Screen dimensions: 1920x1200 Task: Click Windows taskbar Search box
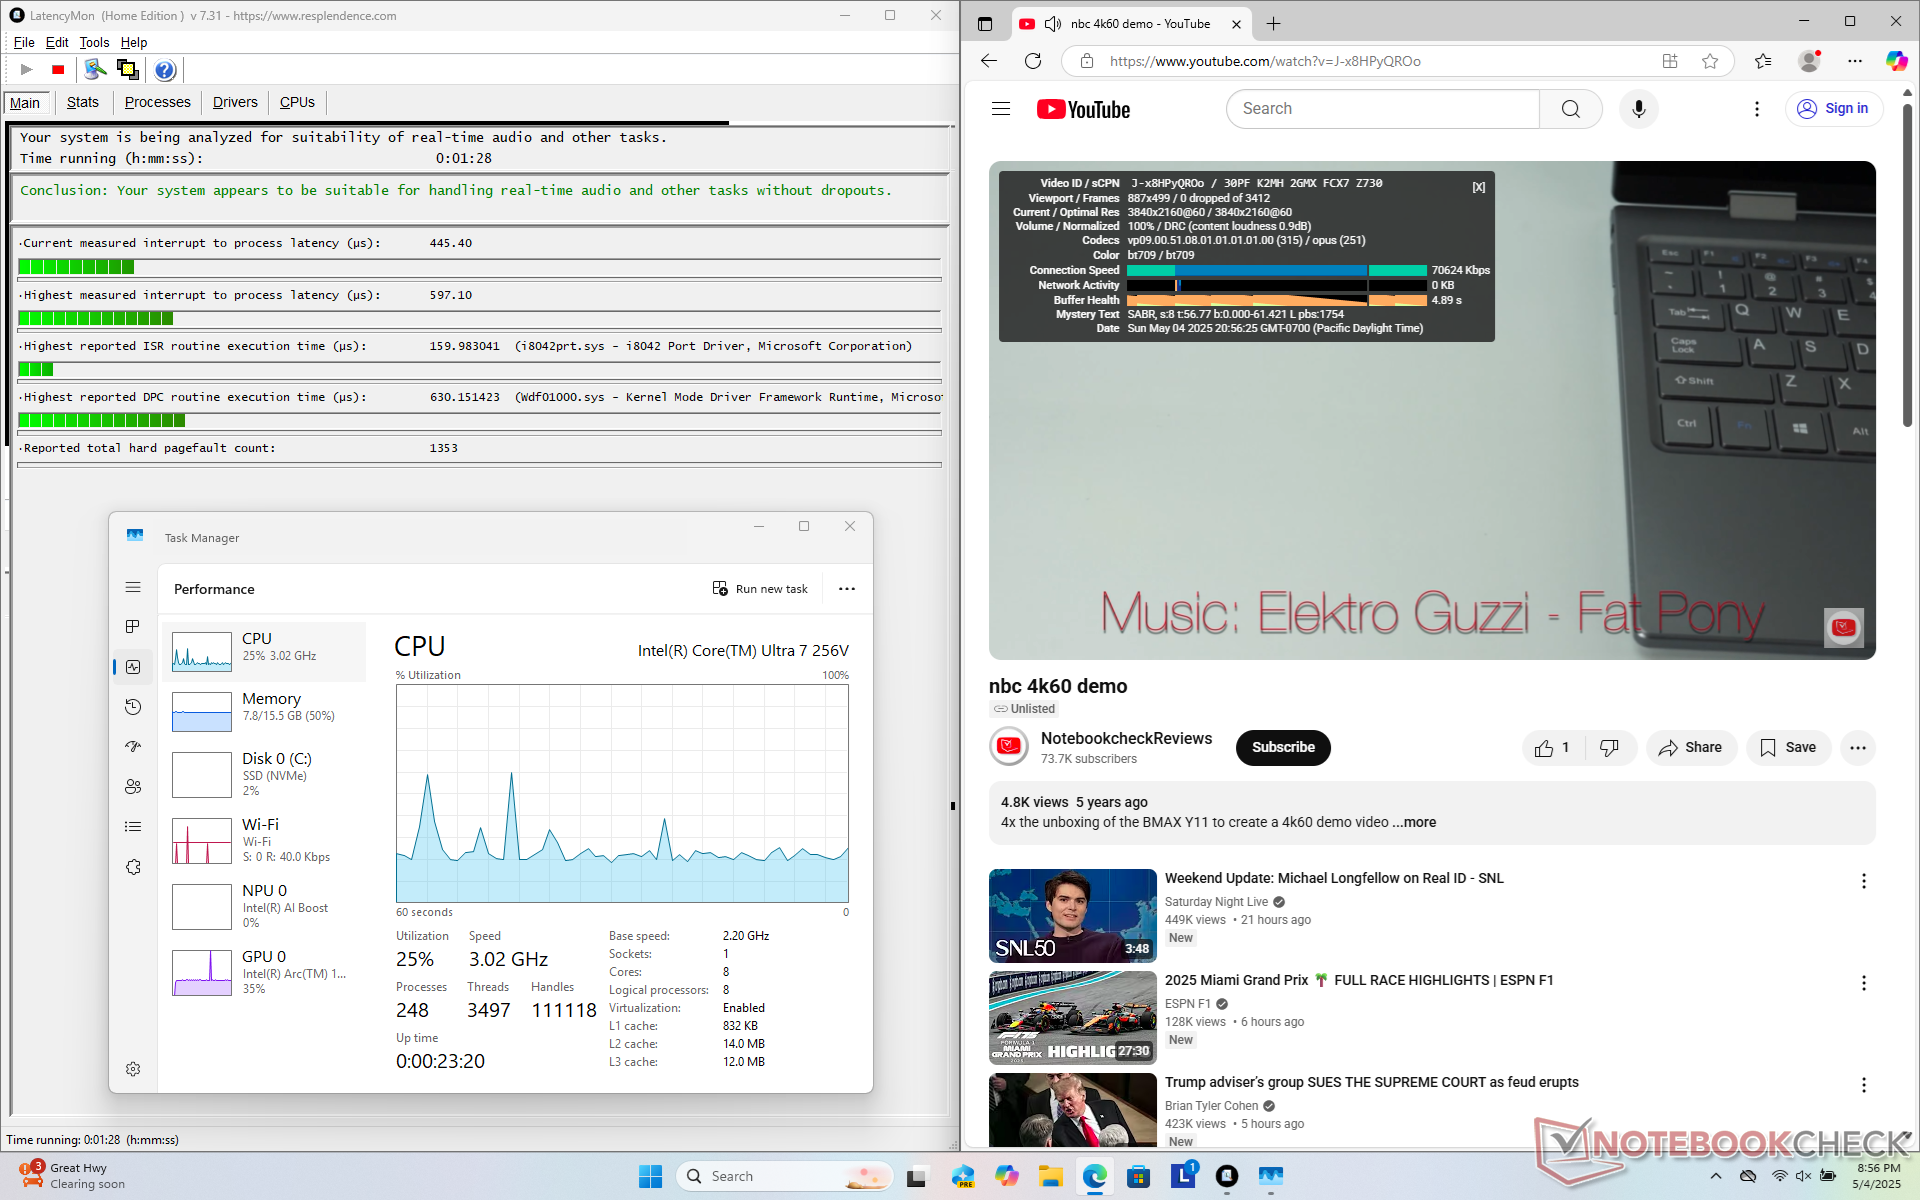[x=785, y=1176]
